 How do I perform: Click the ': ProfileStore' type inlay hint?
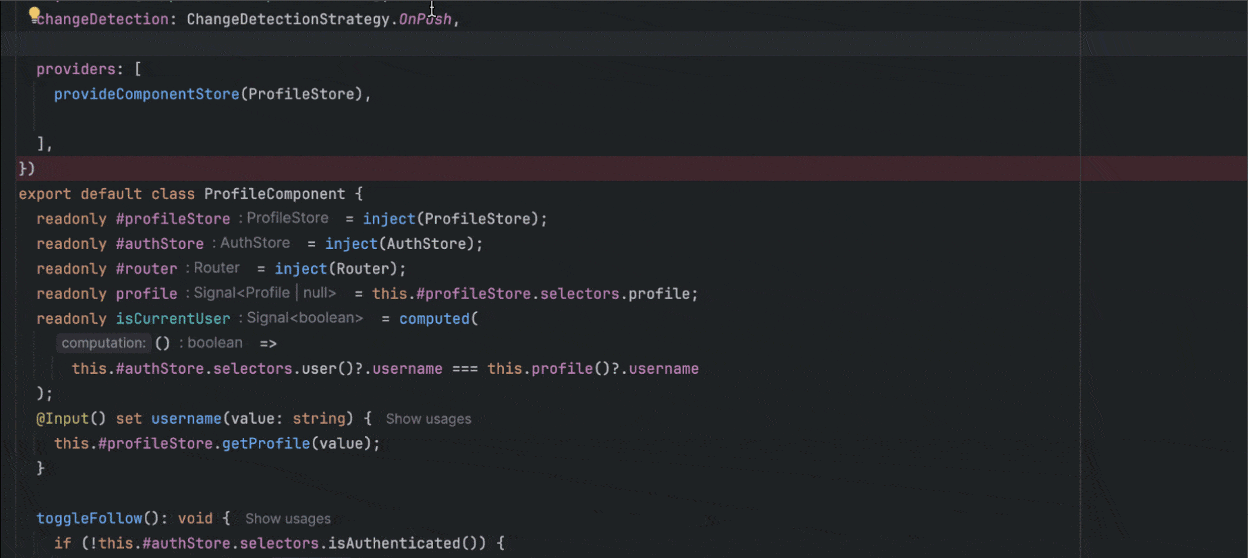click(283, 218)
